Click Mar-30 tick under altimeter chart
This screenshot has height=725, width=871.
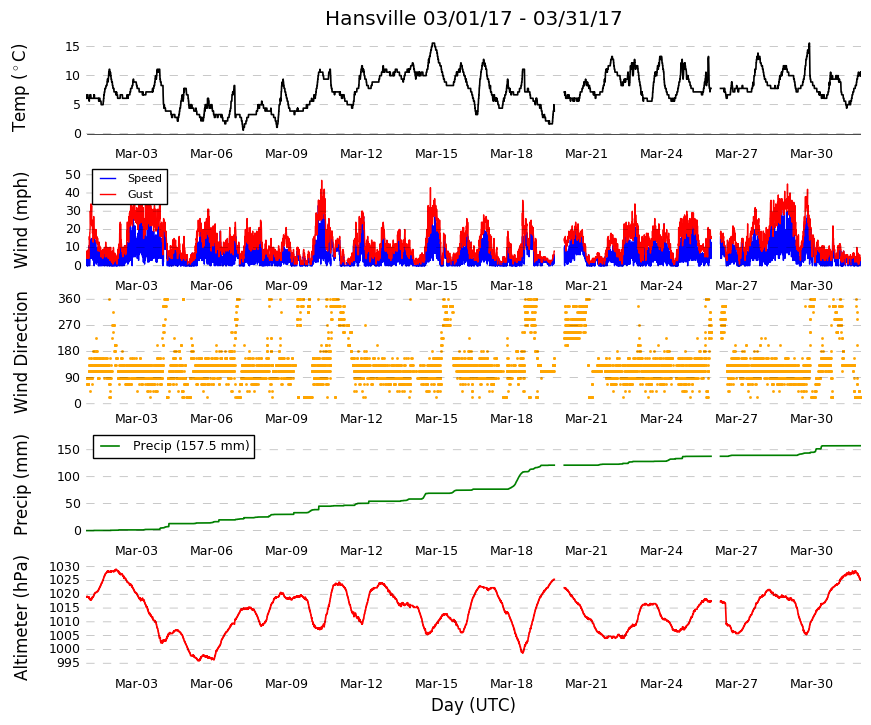(x=811, y=684)
